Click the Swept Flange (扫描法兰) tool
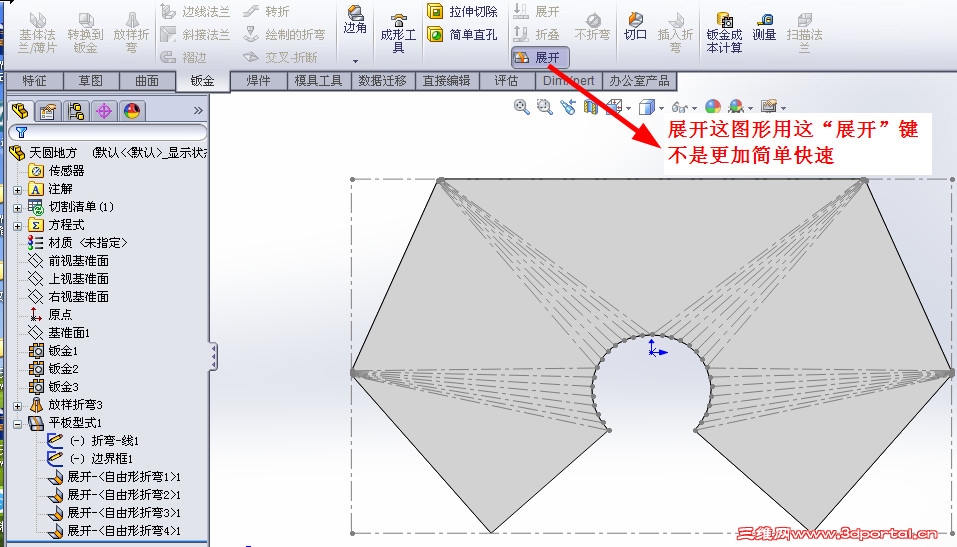This screenshot has height=547, width=957. pyautogui.click(x=804, y=34)
